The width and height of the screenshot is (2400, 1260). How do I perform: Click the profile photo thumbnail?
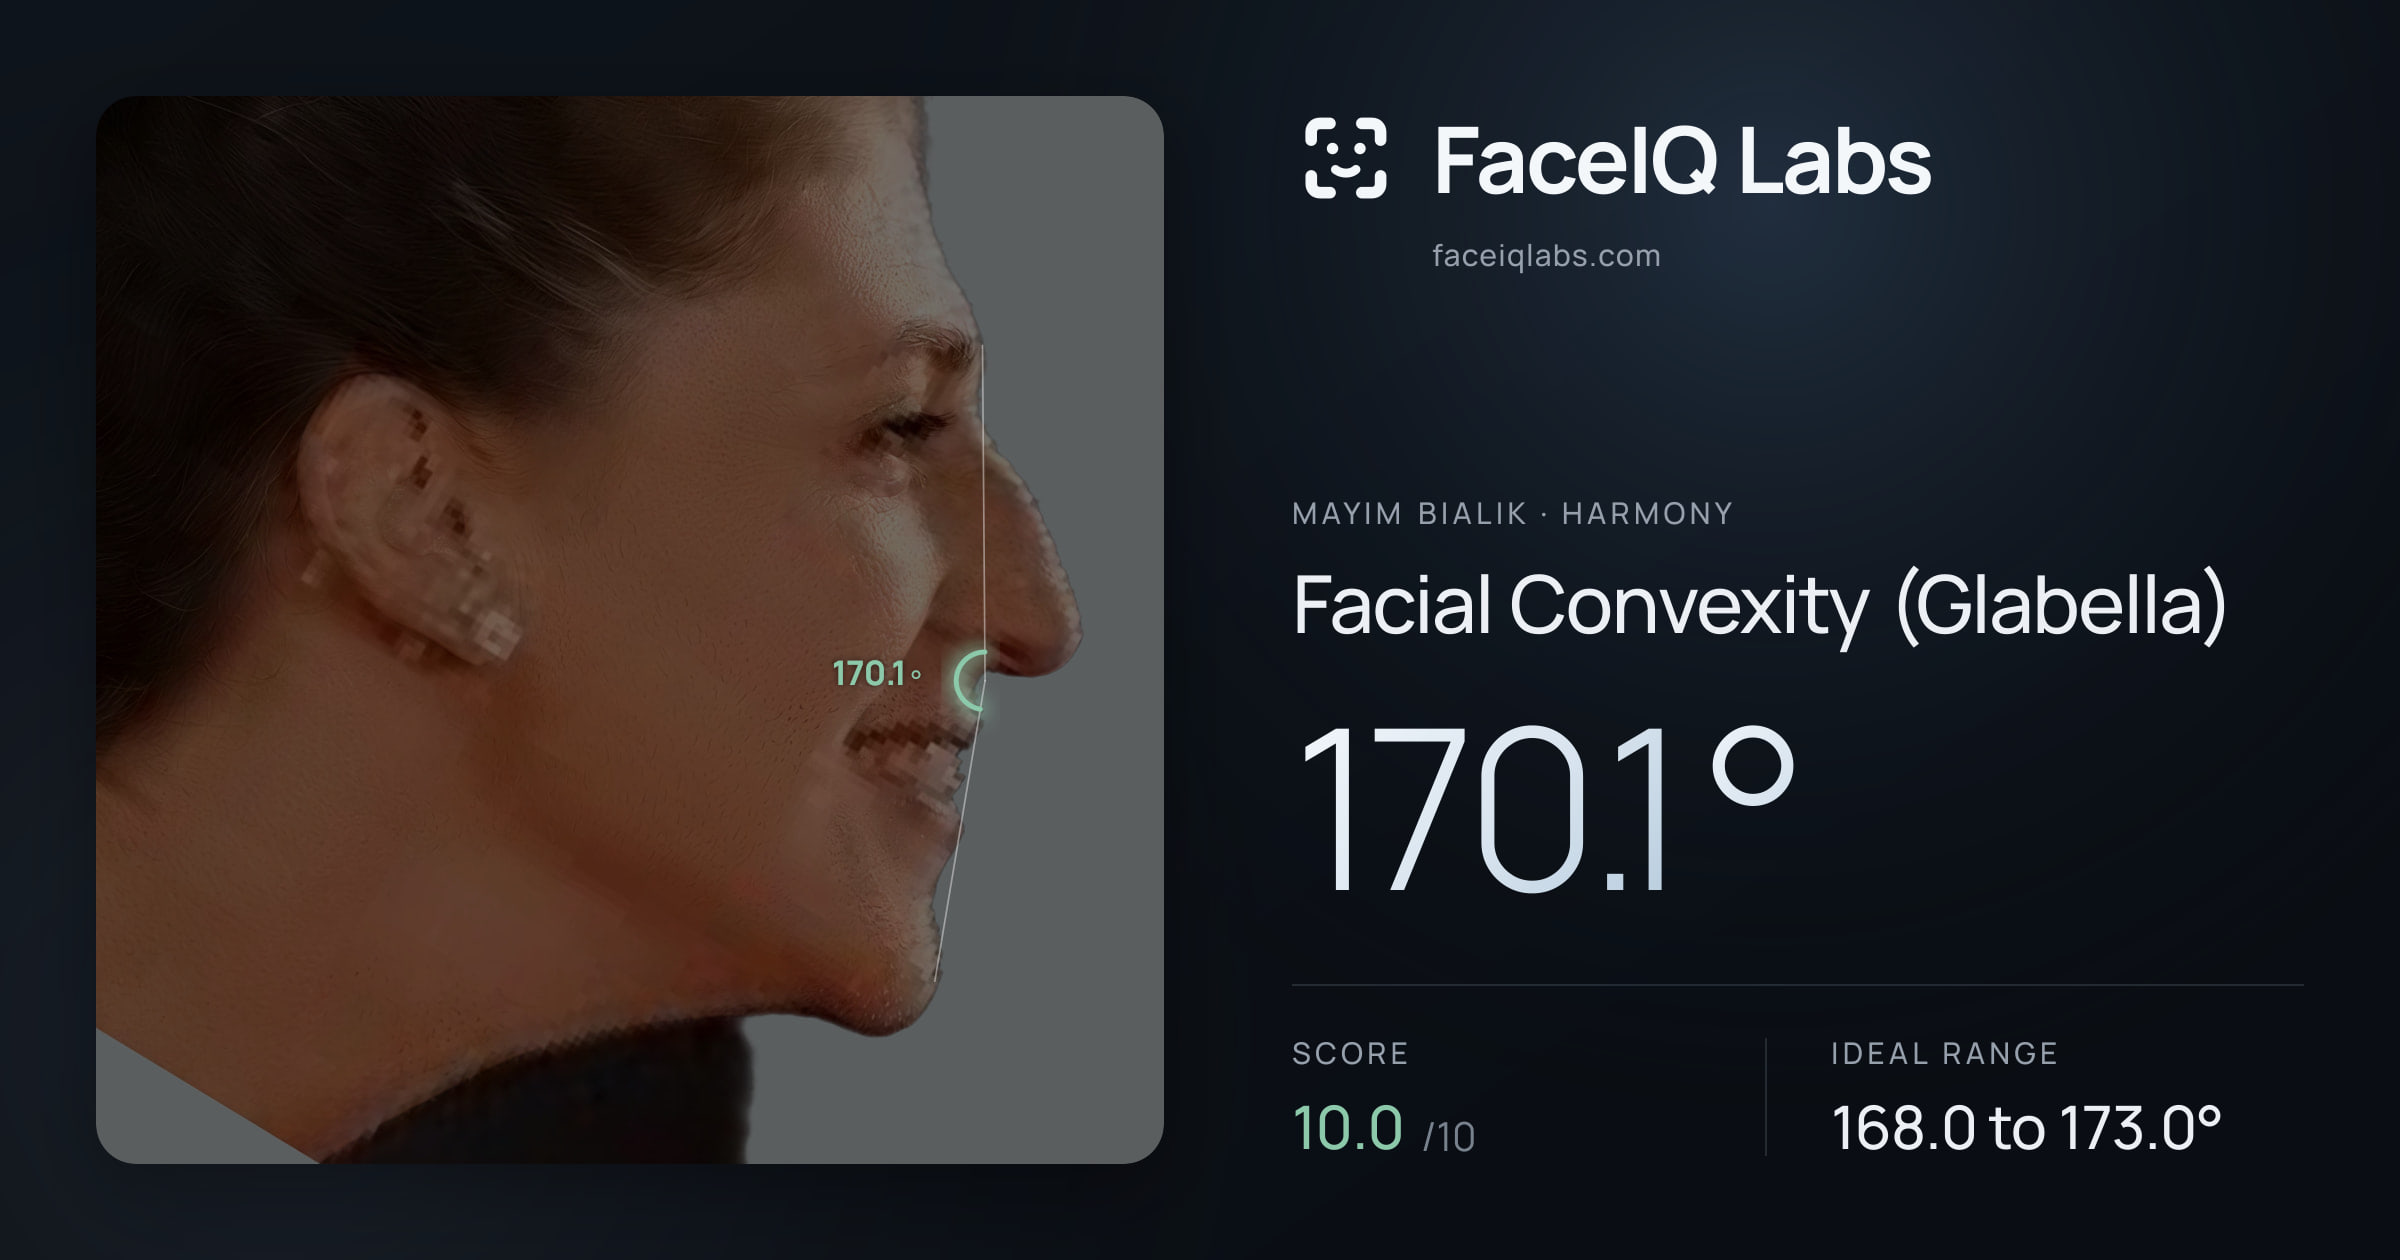tap(630, 630)
